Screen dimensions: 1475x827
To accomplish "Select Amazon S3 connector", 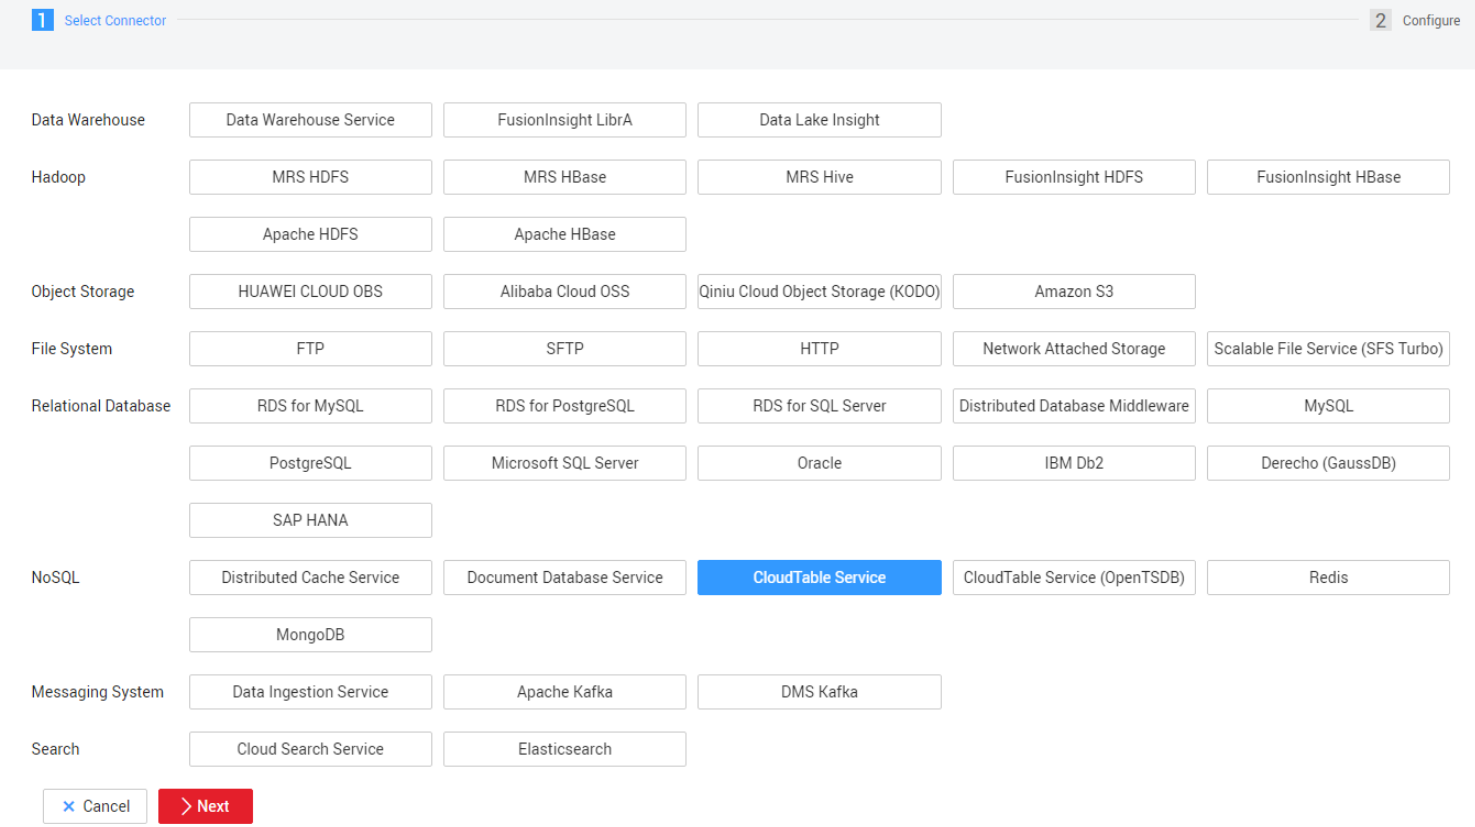I will click(1074, 291).
